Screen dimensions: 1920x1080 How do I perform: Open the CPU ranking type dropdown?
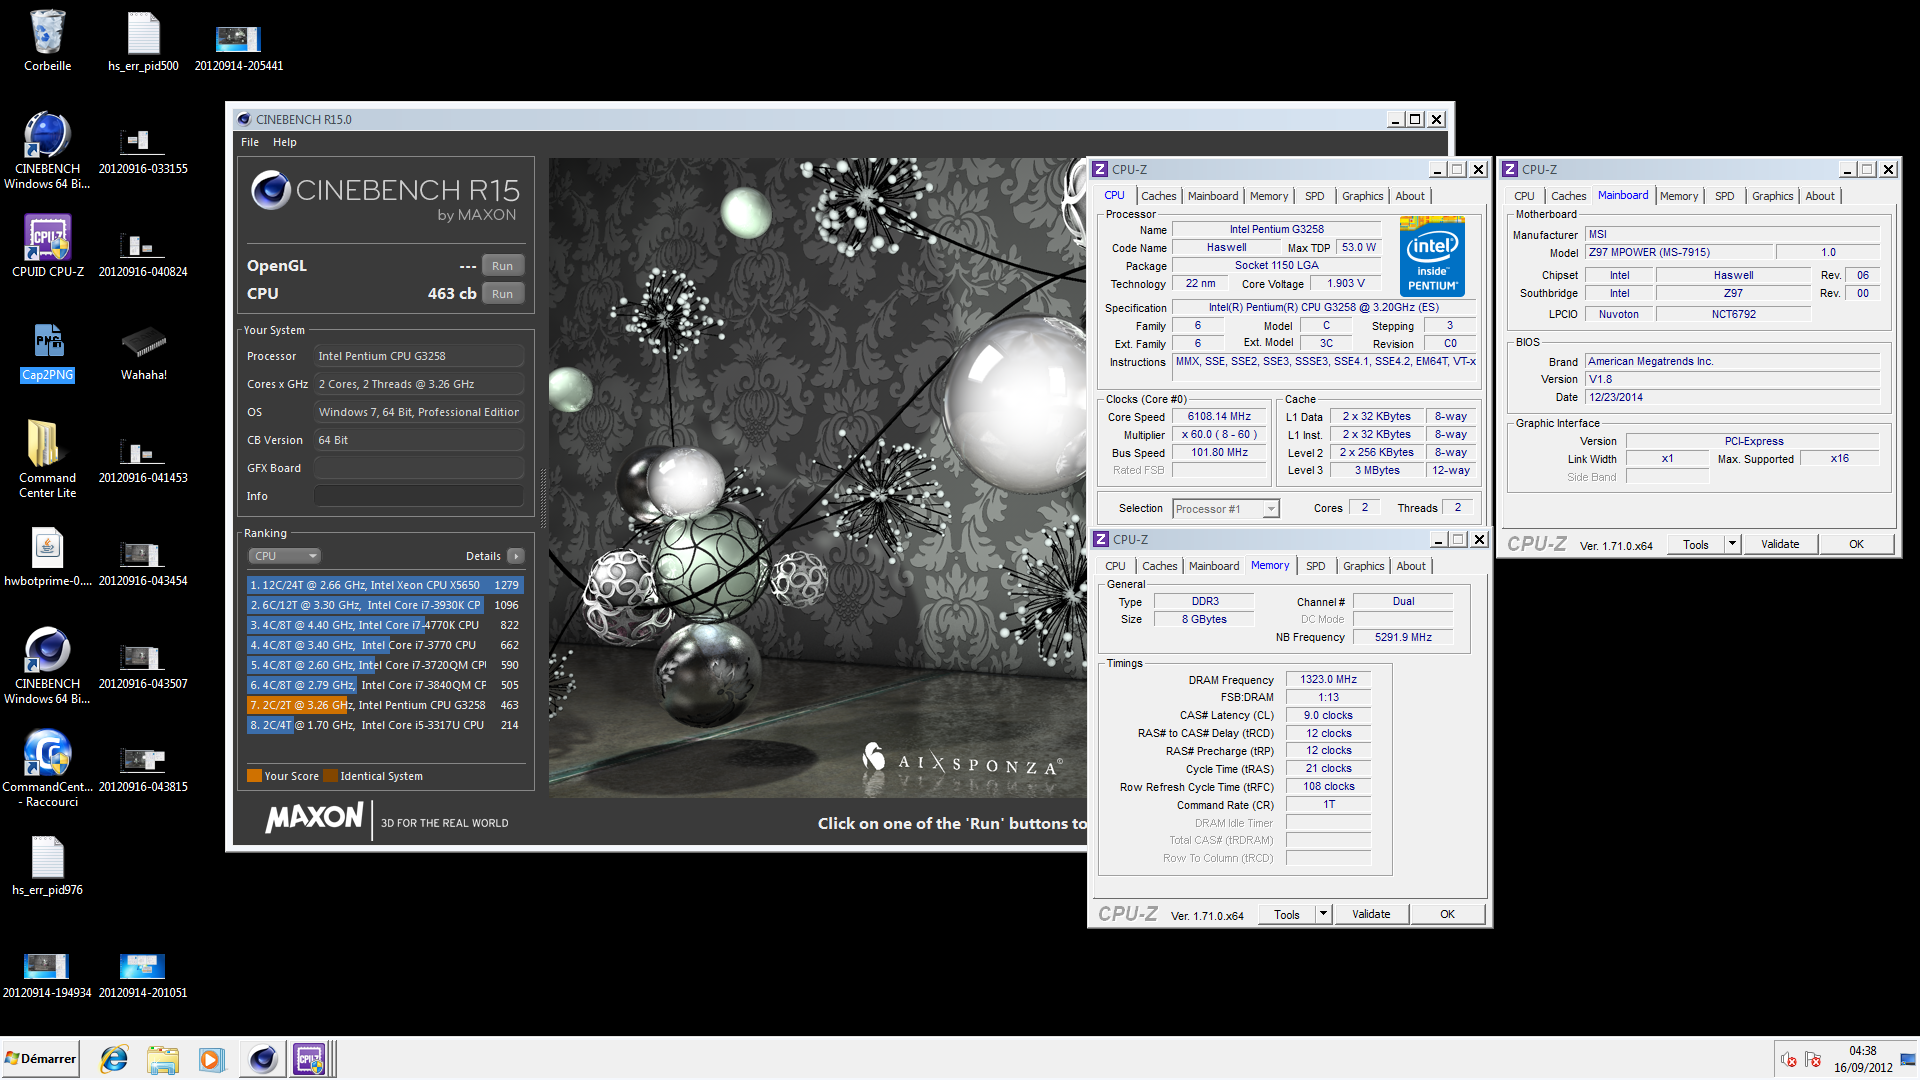(x=285, y=556)
